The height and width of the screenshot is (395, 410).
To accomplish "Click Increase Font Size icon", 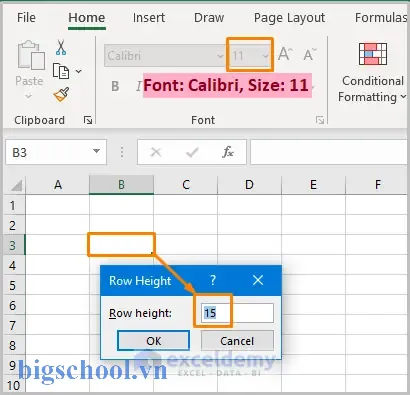I will pos(285,54).
